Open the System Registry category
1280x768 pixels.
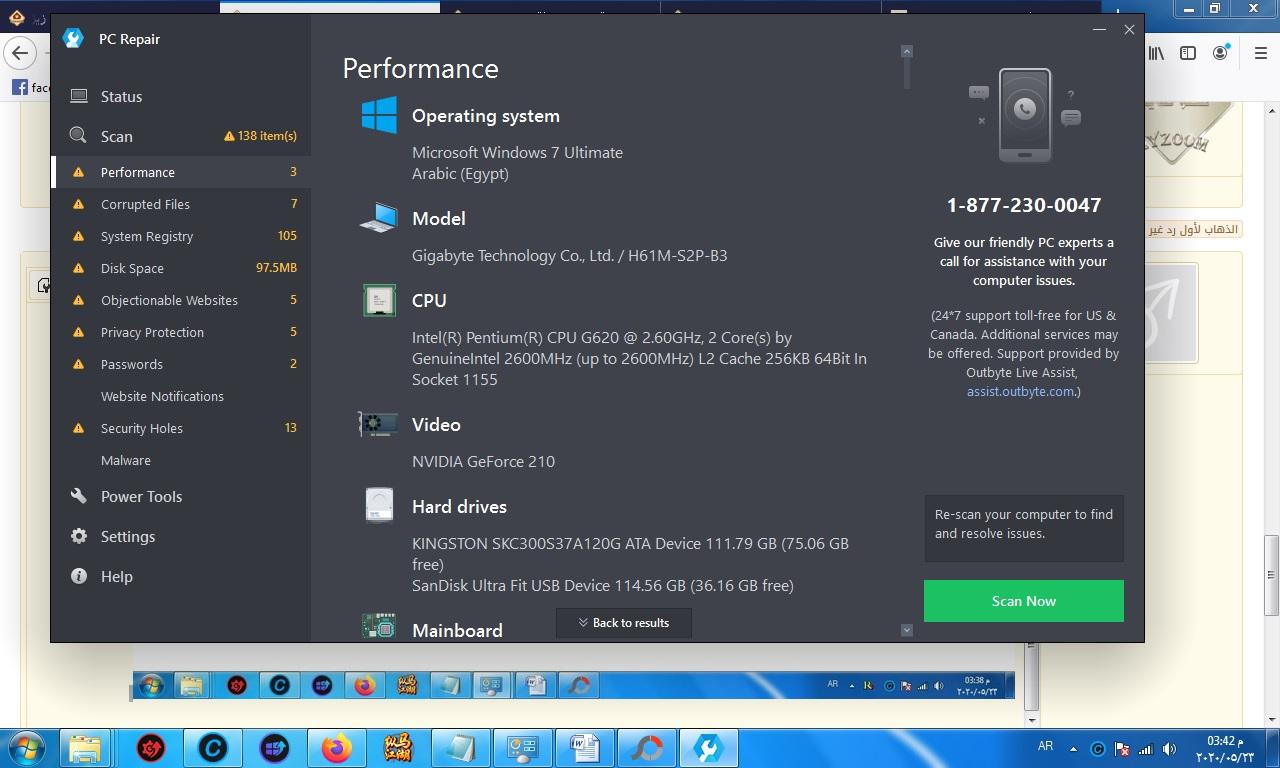tap(181, 236)
